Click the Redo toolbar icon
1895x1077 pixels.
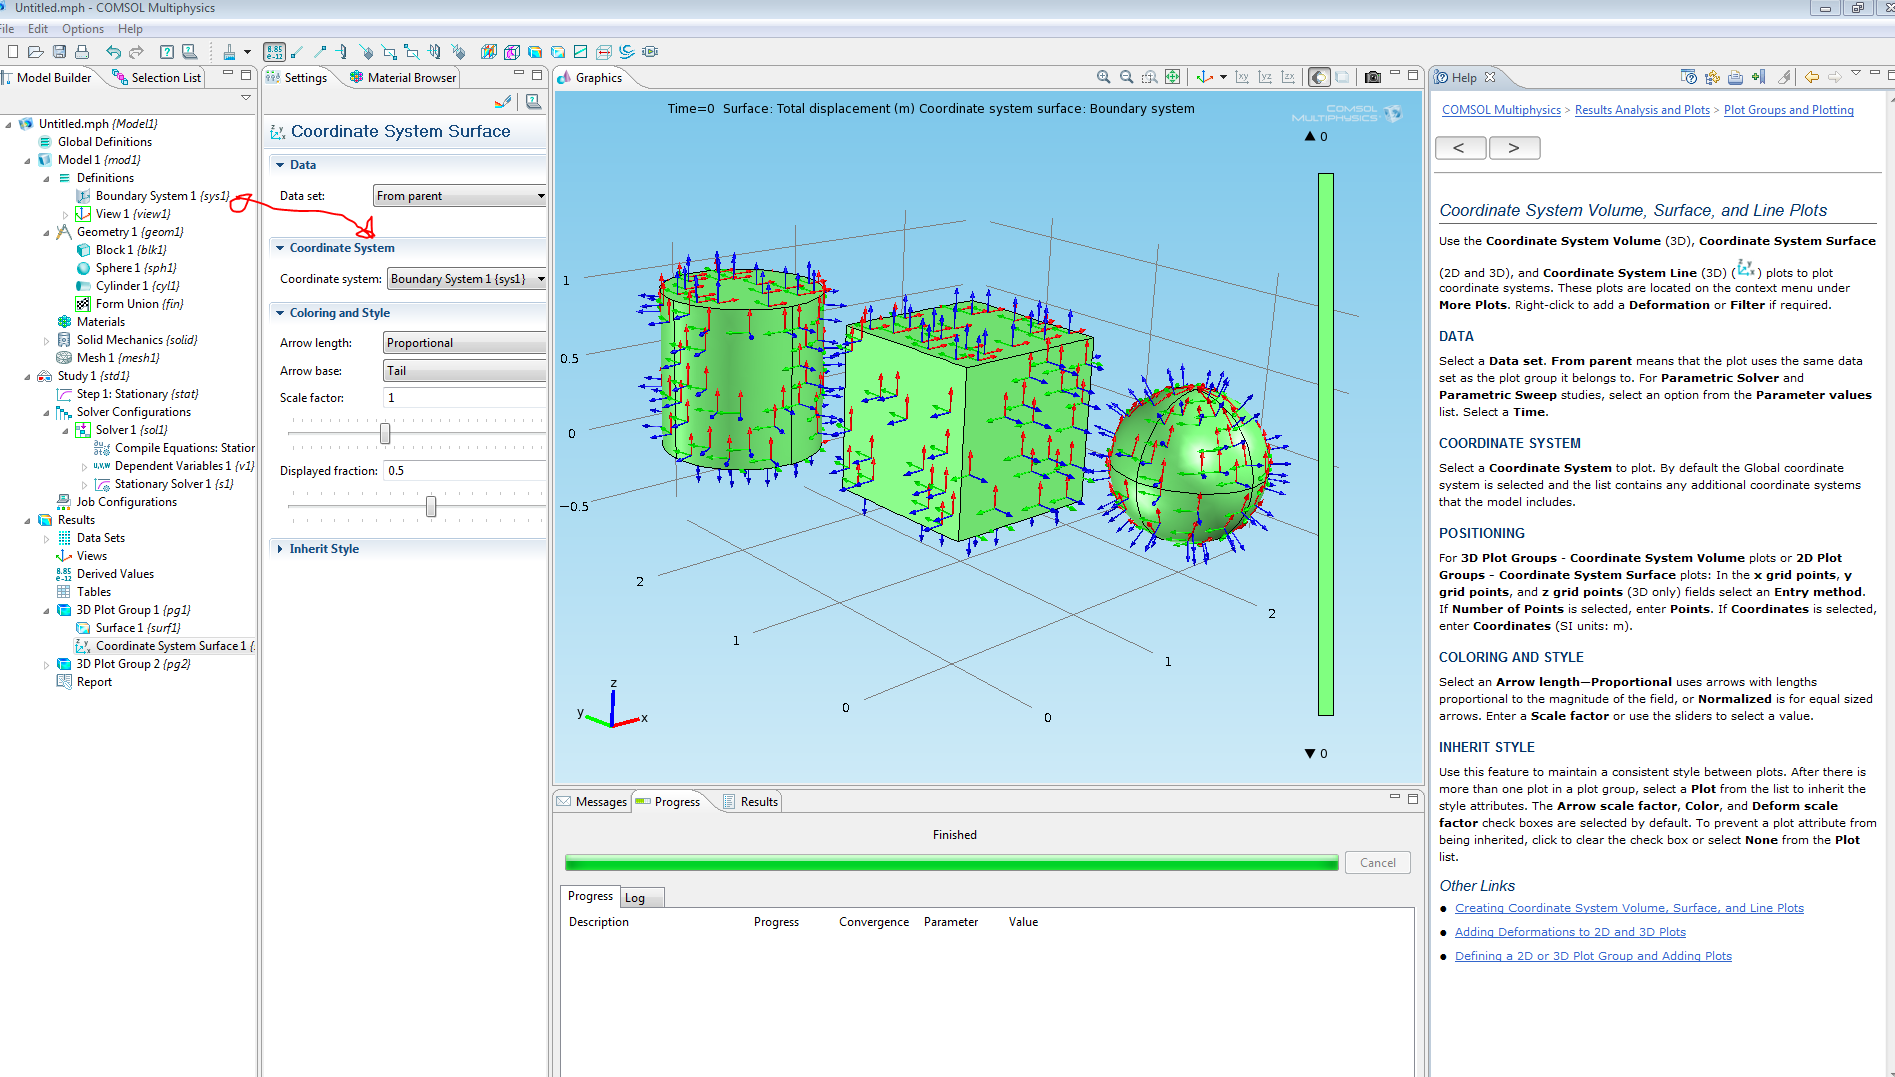click(x=136, y=52)
